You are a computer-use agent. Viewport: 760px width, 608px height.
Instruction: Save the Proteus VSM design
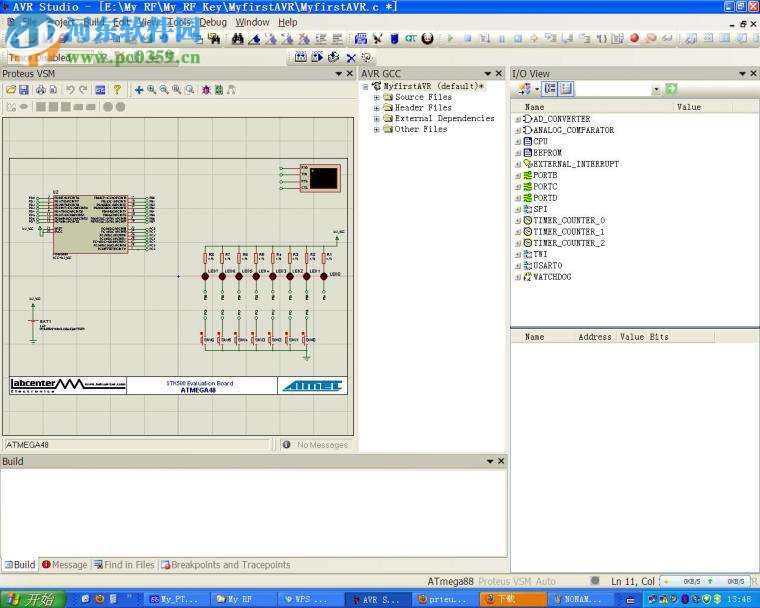[24, 90]
